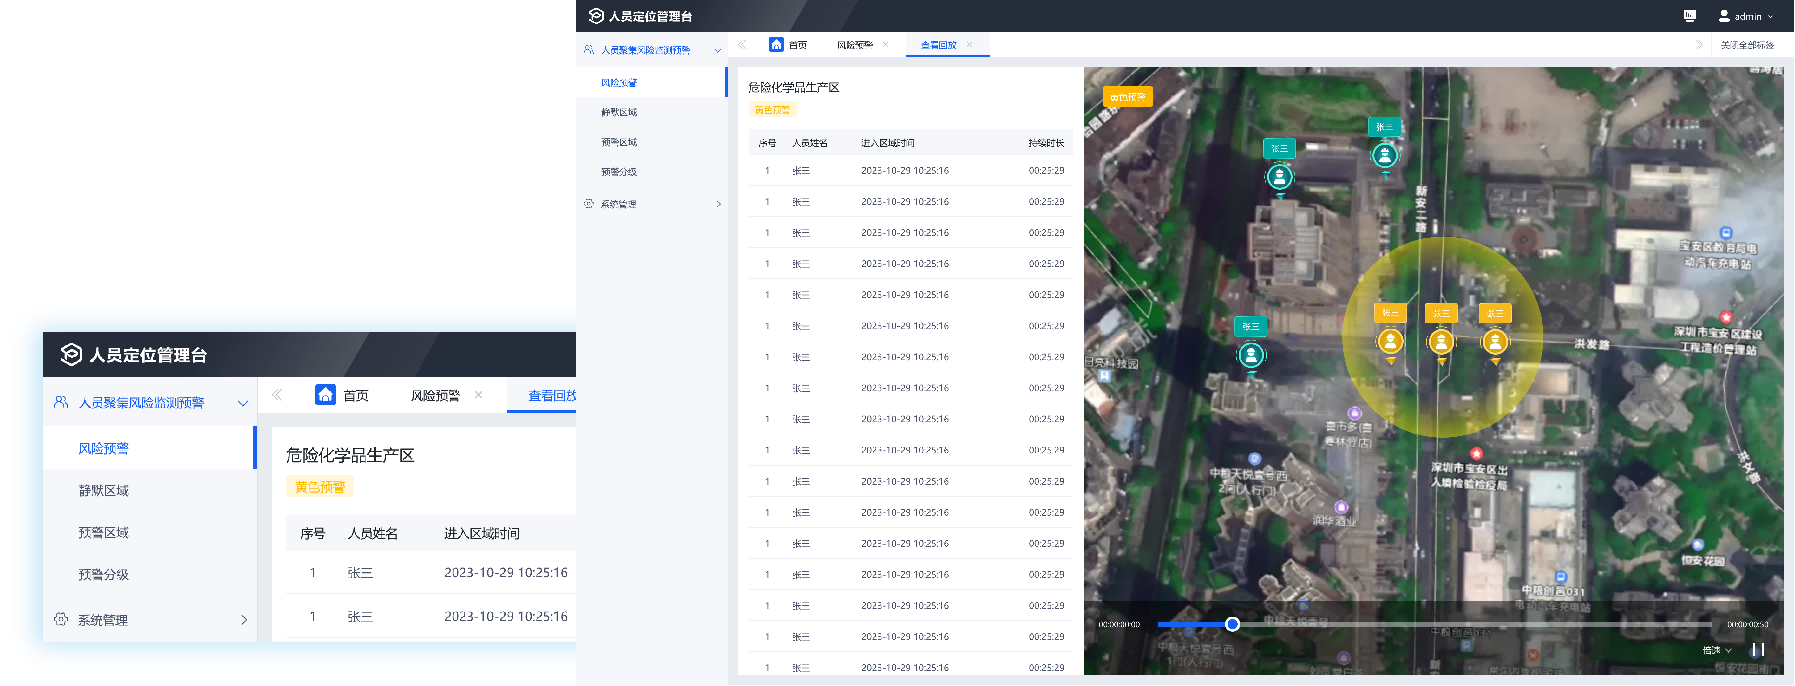The image size is (1795, 686).
Task: Click red star marker above 深圳市宝安区出入境检验检疫局
Action: (1476, 454)
